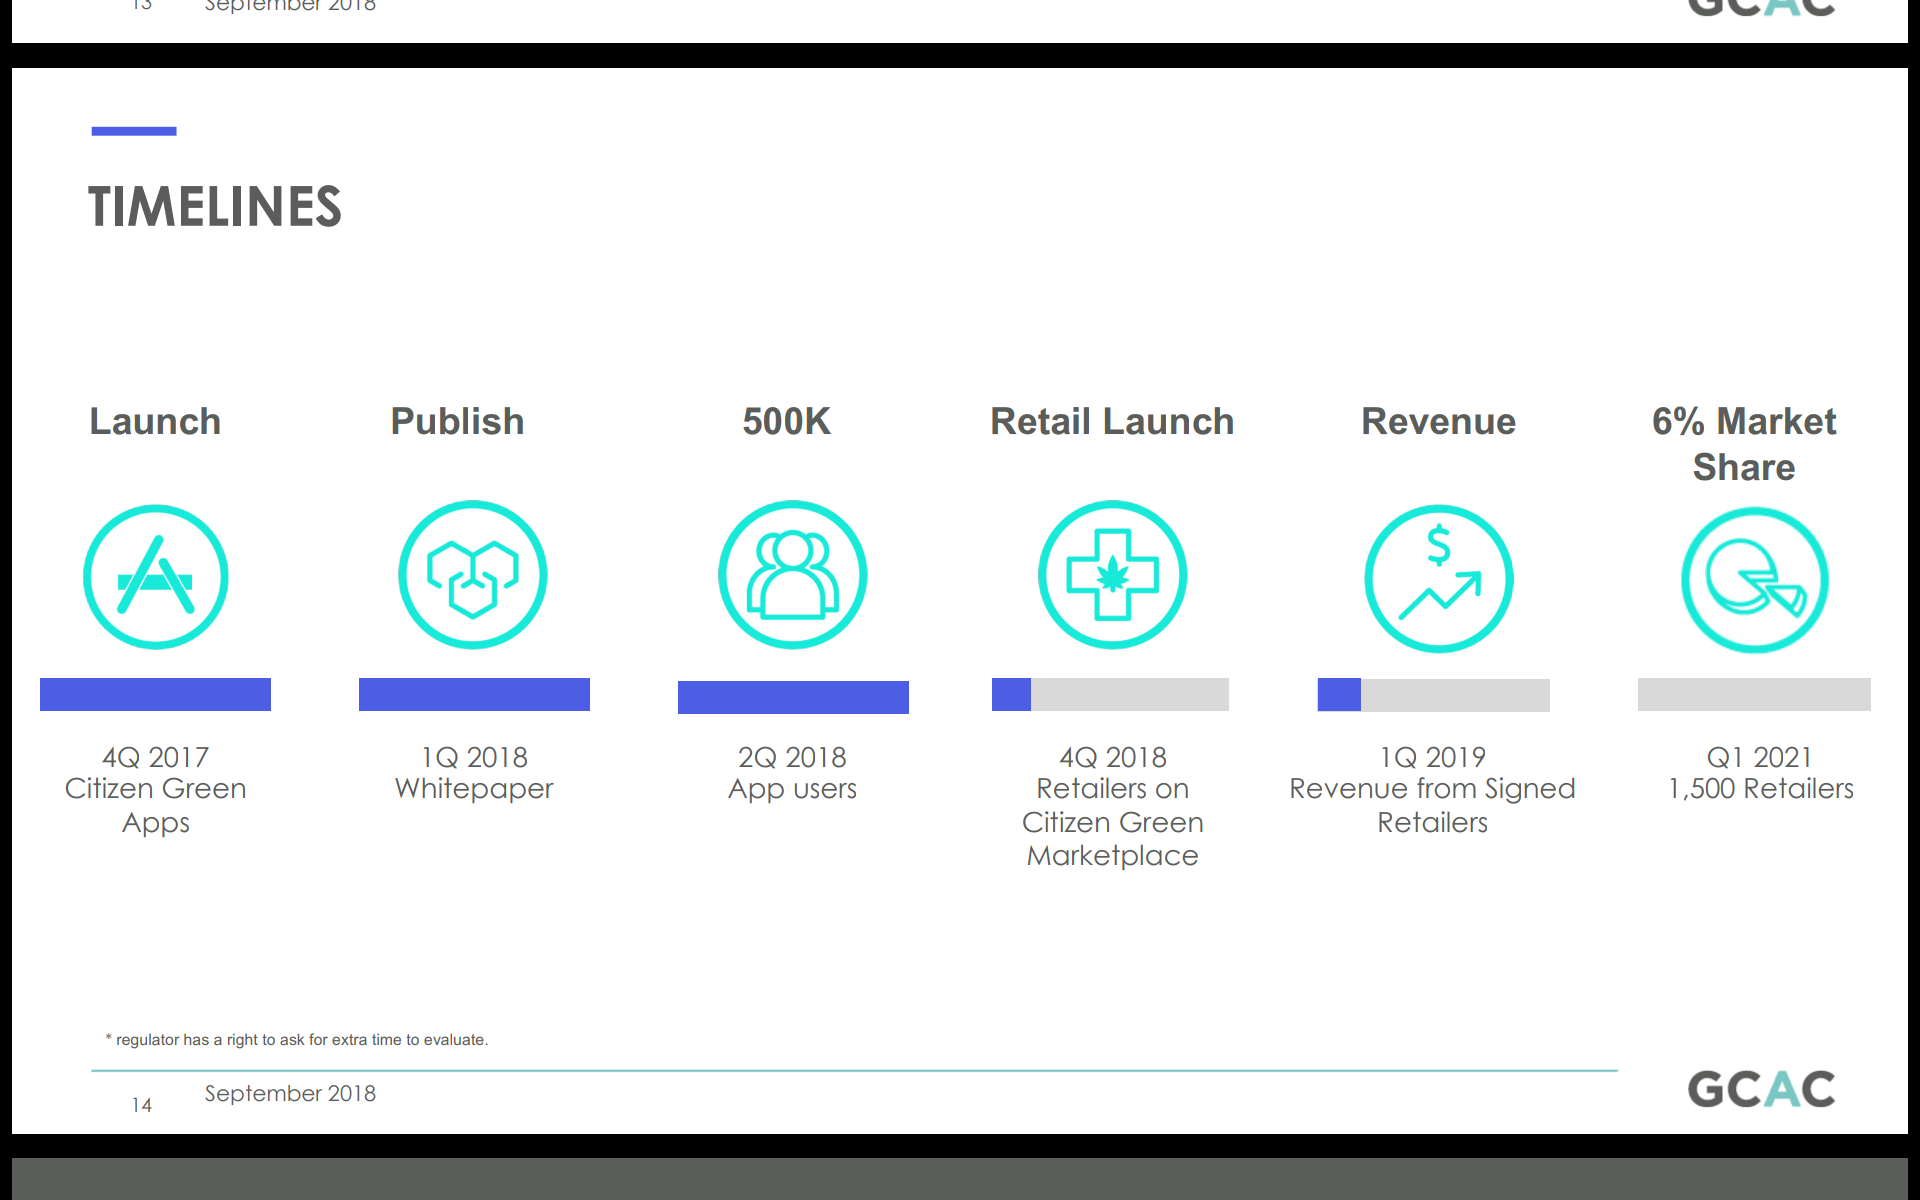Click the hexagon whitepaper Publish icon

pyautogui.click(x=473, y=575)
